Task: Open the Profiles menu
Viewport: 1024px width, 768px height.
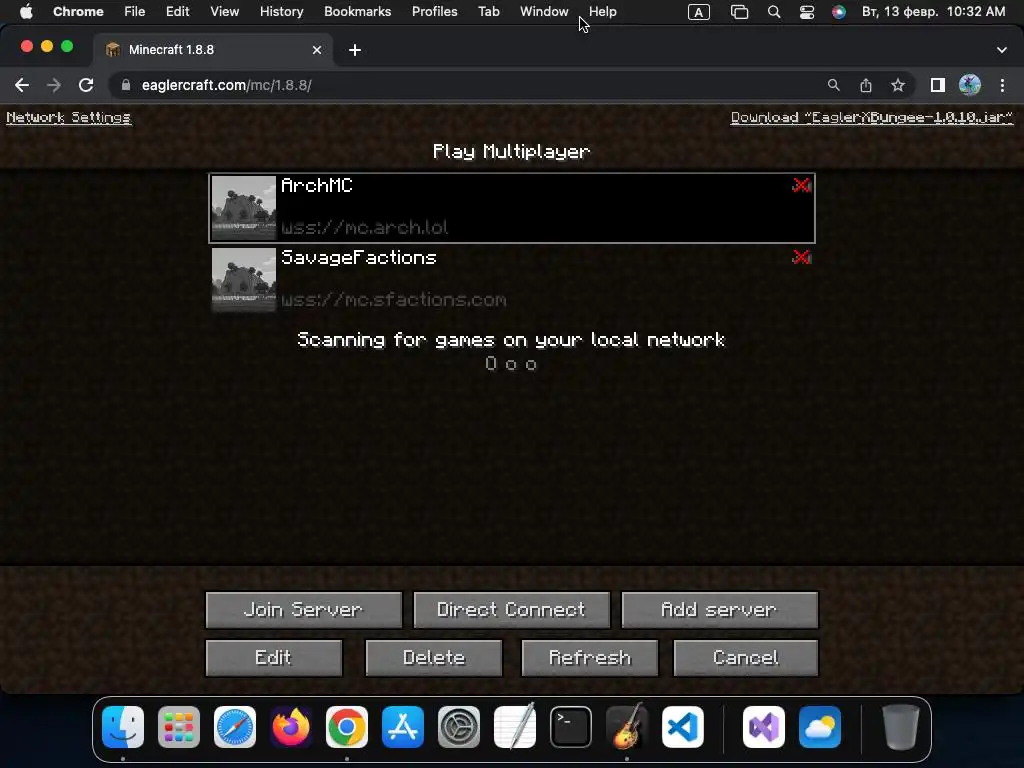Action: (434, 11)
